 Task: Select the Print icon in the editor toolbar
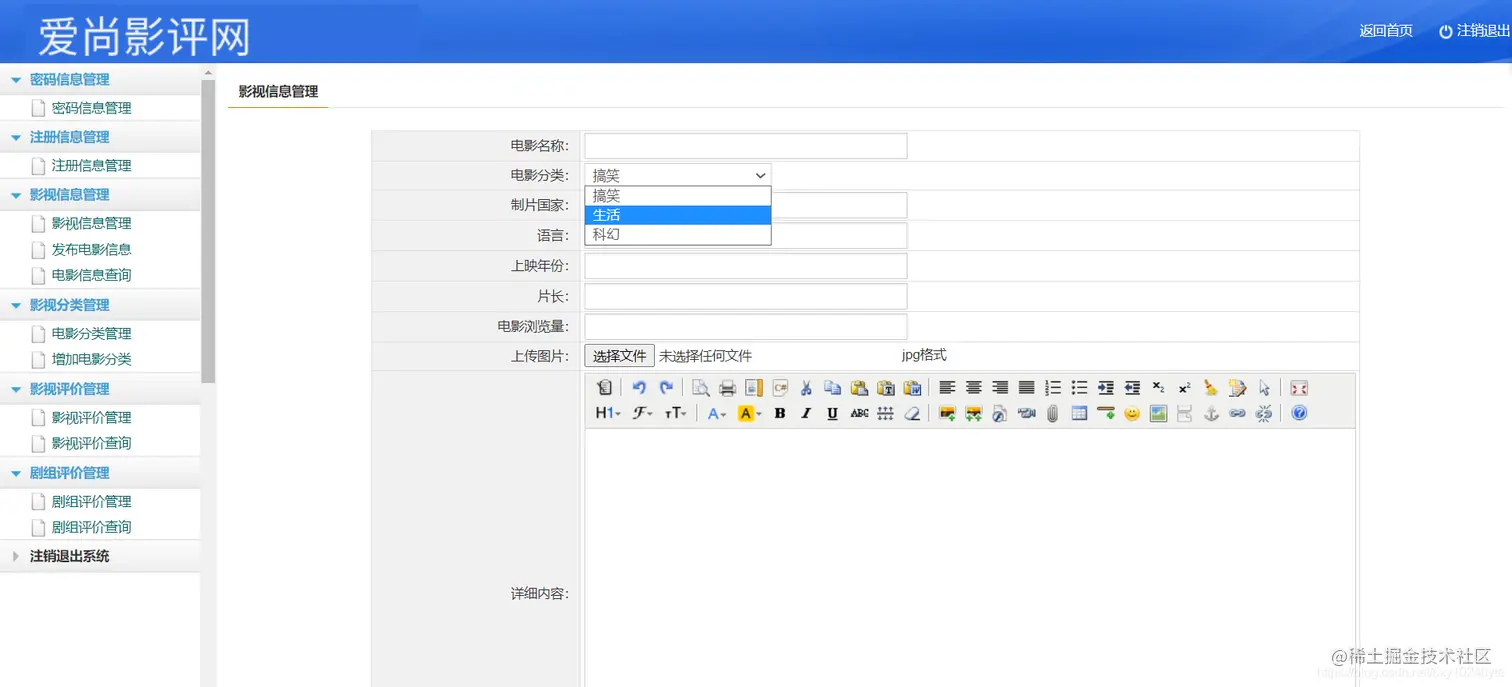coord(727,388)
